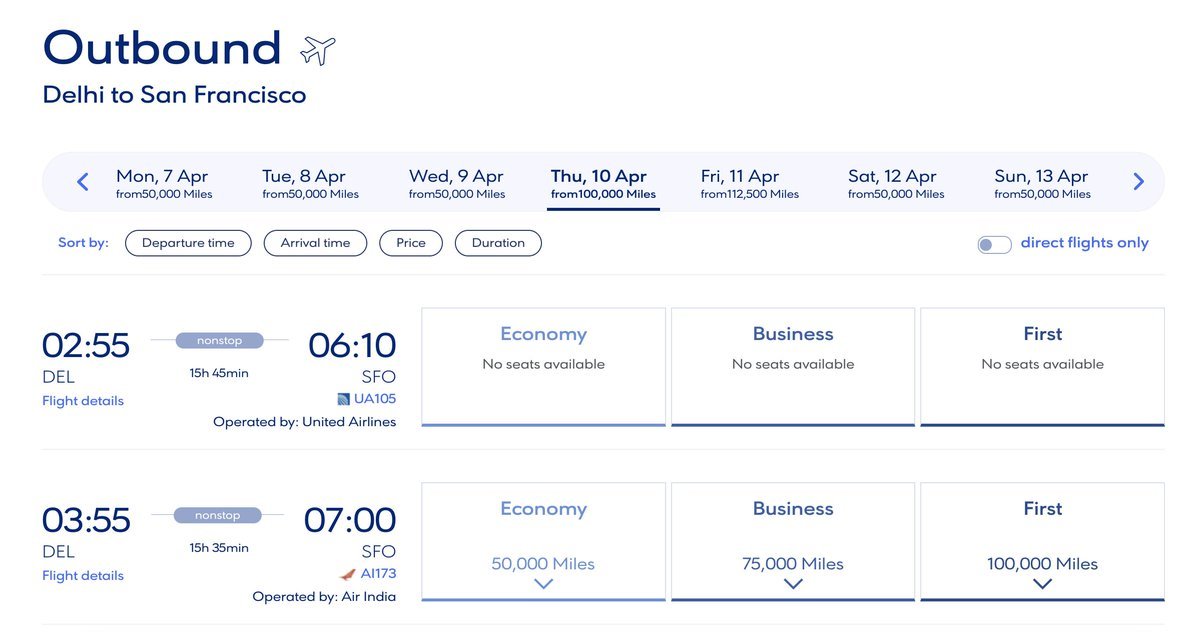Go to previous dates with left arrow
The width and height of the screenshot is (1200, 632).
coord(83,182)
